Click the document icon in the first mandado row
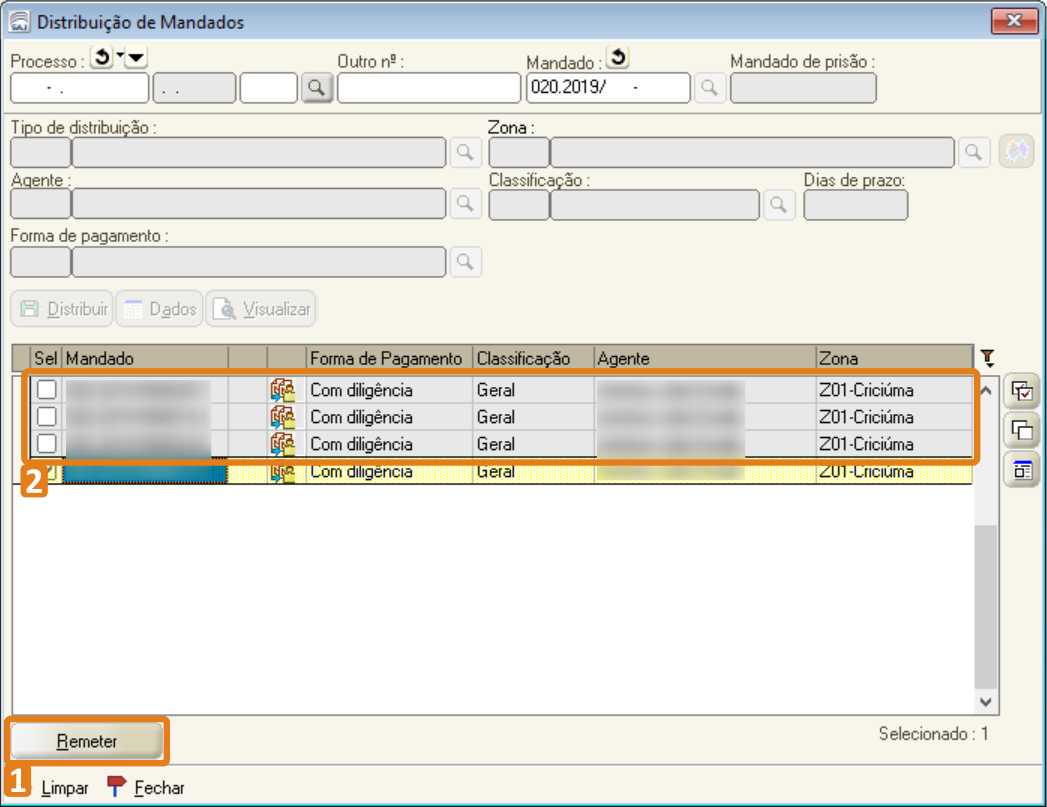 (283, 390)
